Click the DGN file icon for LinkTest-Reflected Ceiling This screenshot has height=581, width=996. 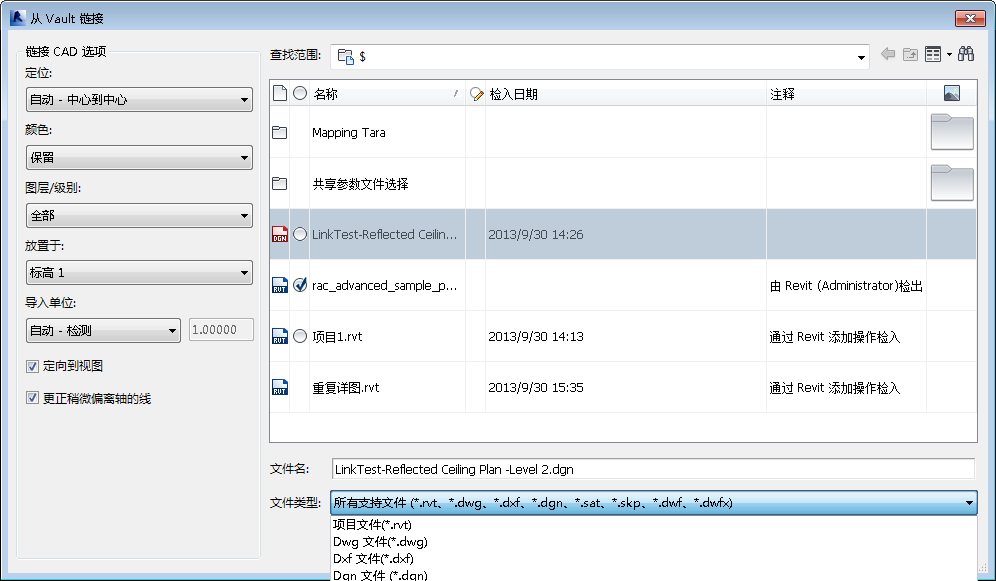(279, 234)
